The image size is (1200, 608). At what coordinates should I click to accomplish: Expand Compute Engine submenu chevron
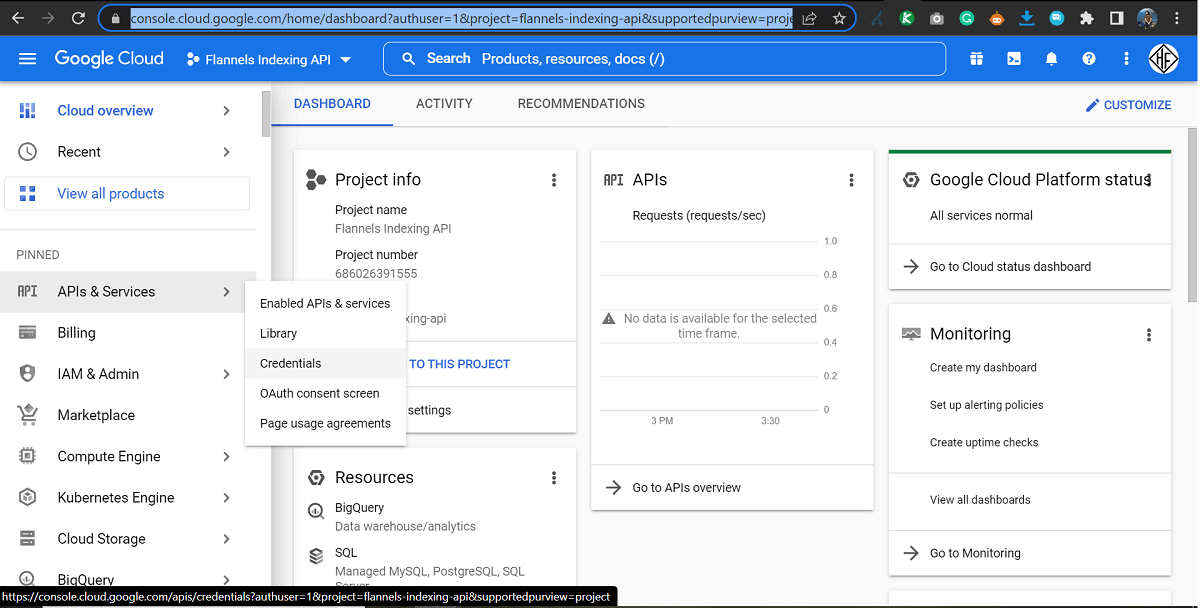coord(227,456)
